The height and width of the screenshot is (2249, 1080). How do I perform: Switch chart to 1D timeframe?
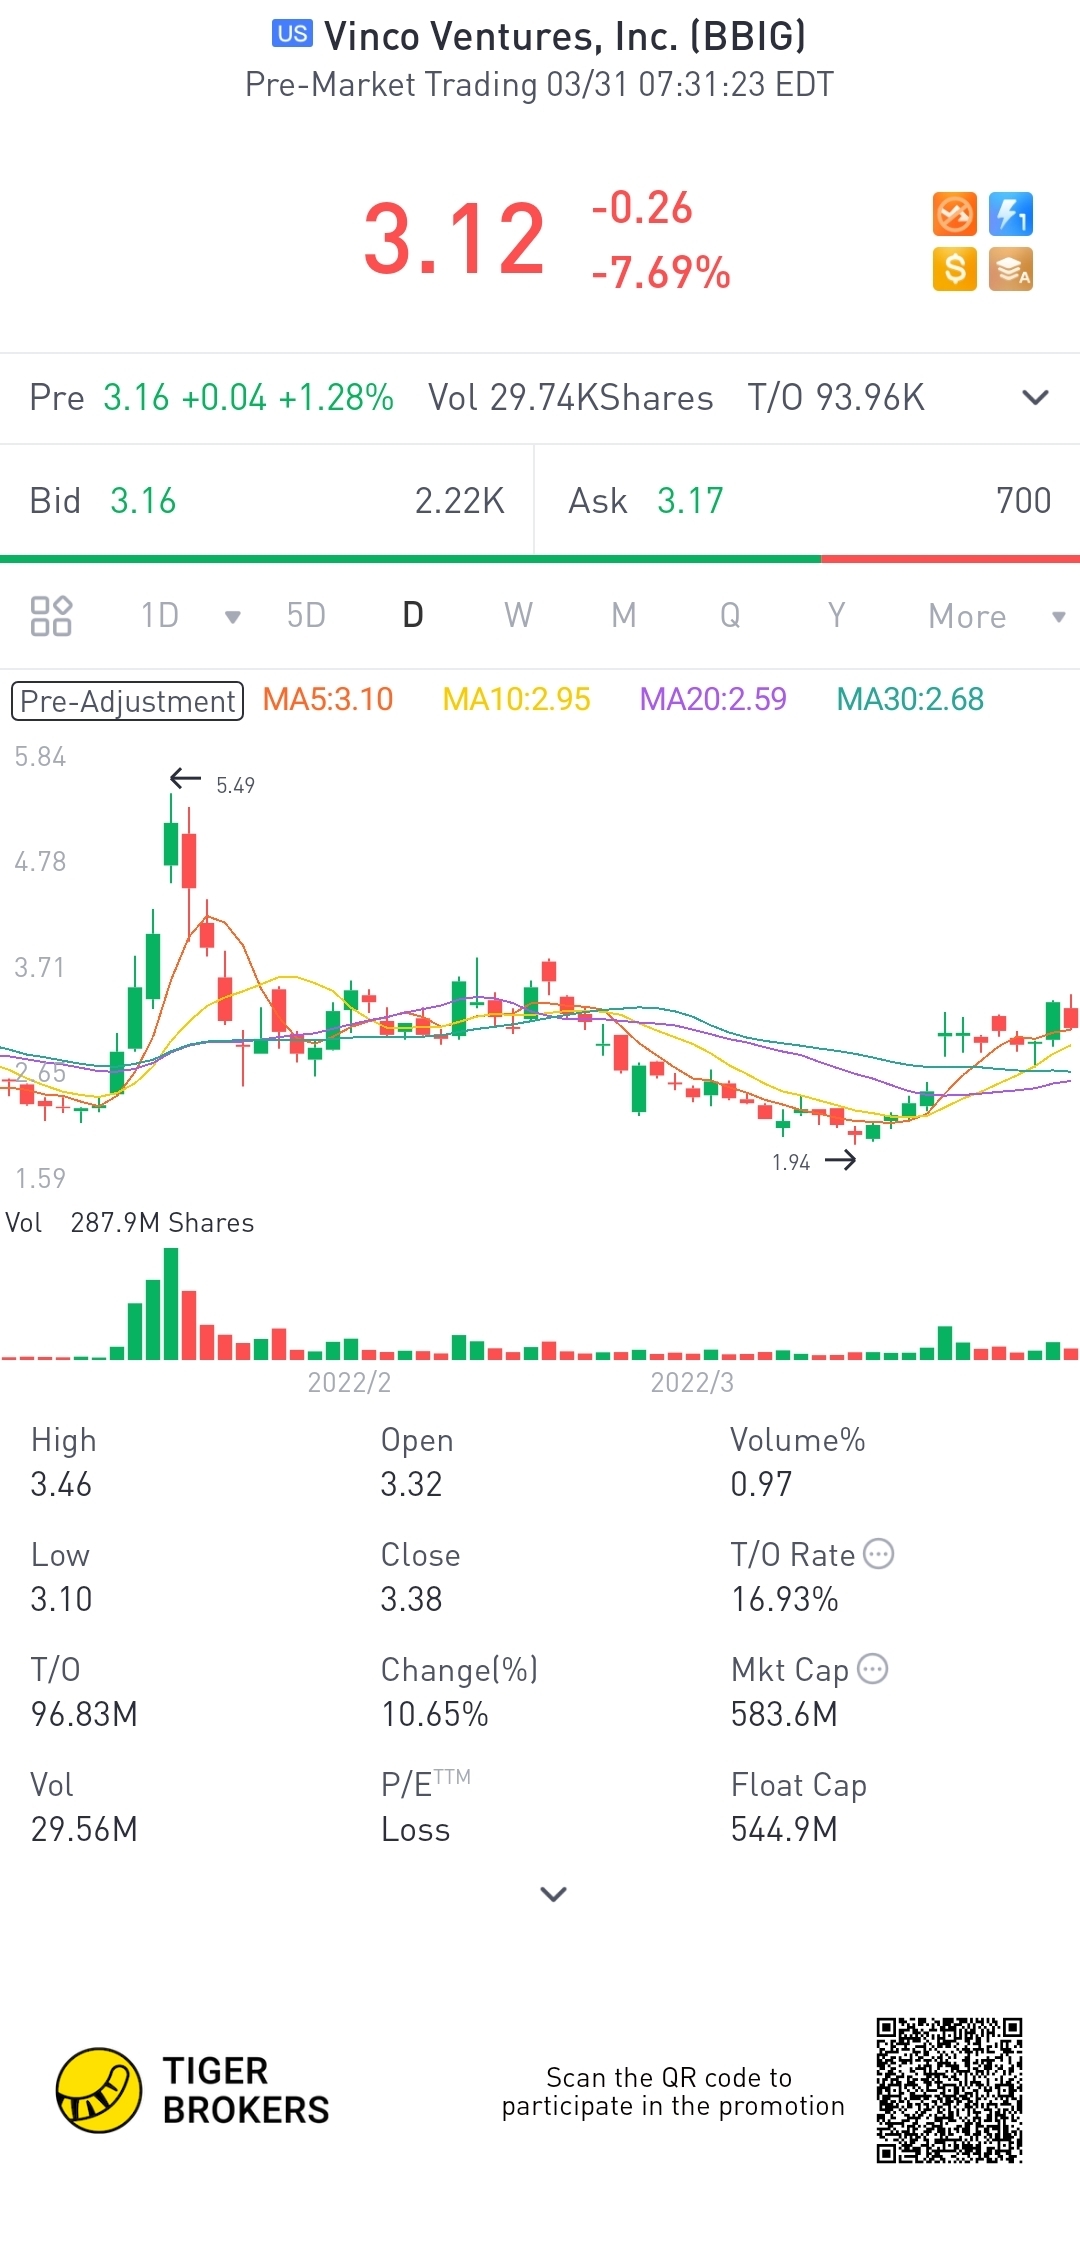tap(160, 615)
